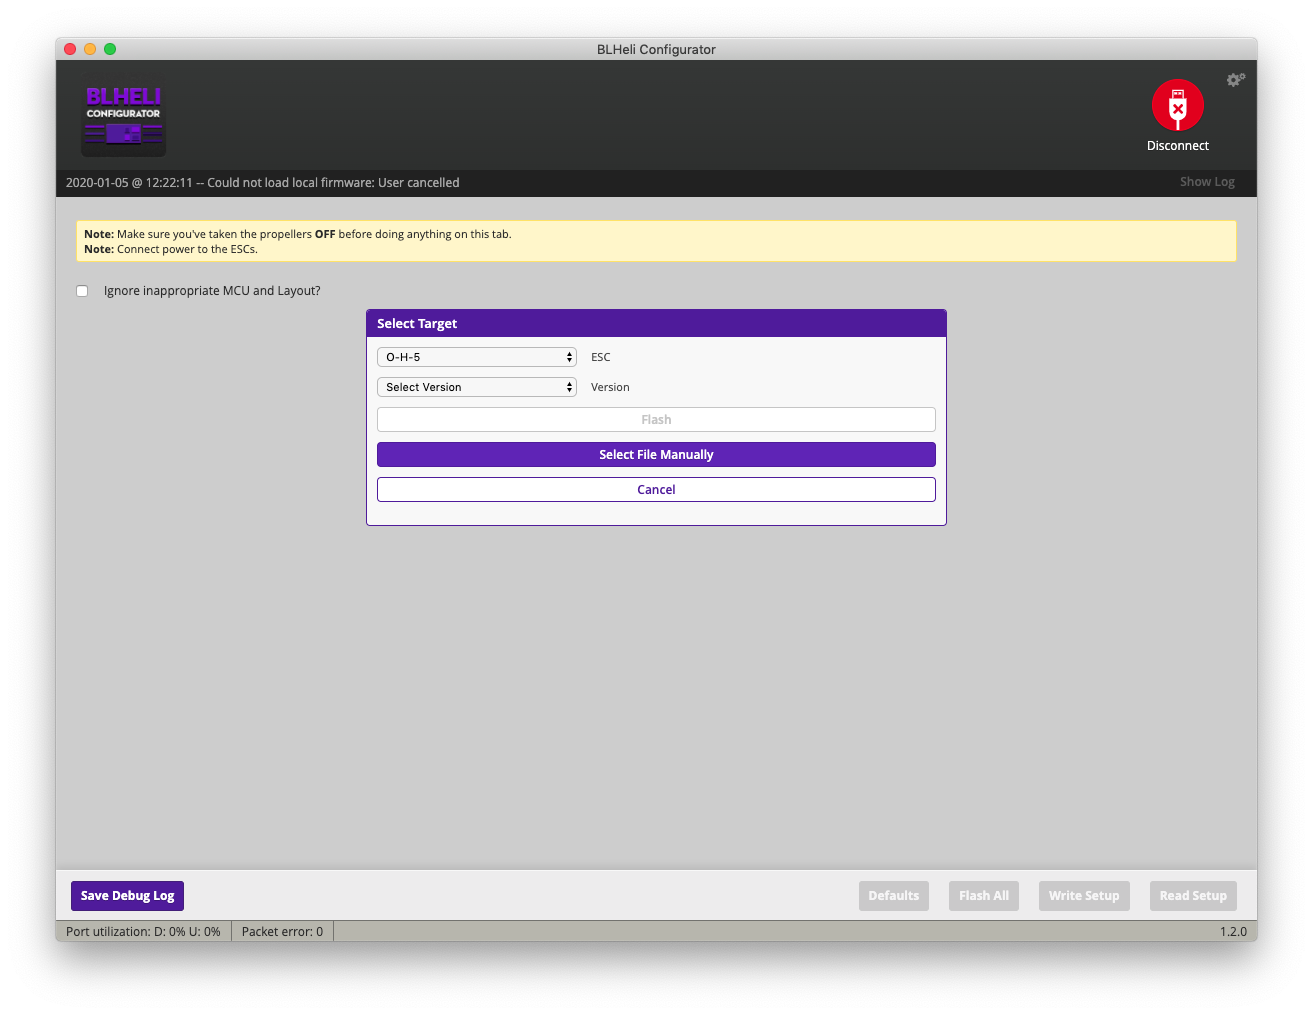
Task: Enable Ignore inappropriate MCU and Layout checkbox
Action: point(82,291)
